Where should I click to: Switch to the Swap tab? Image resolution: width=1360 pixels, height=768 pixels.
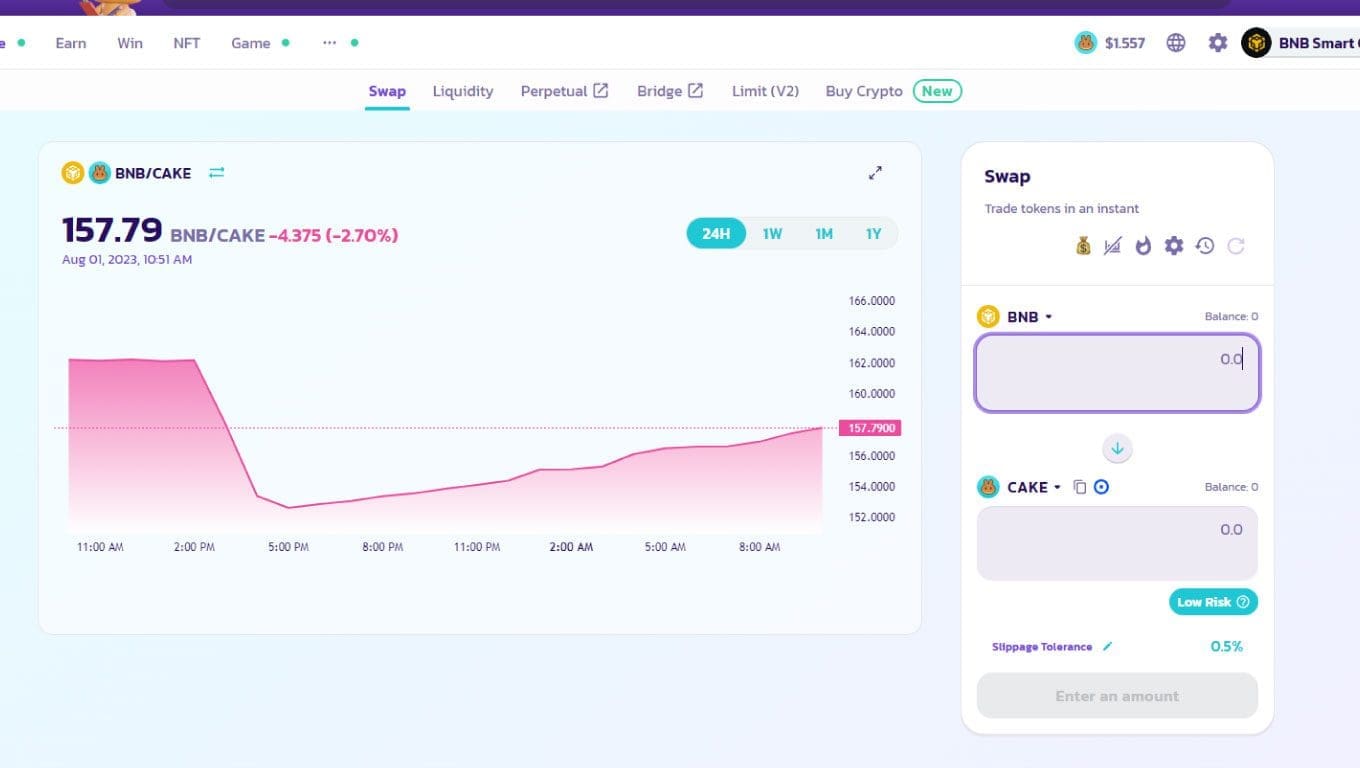click(x=387, y=91)
